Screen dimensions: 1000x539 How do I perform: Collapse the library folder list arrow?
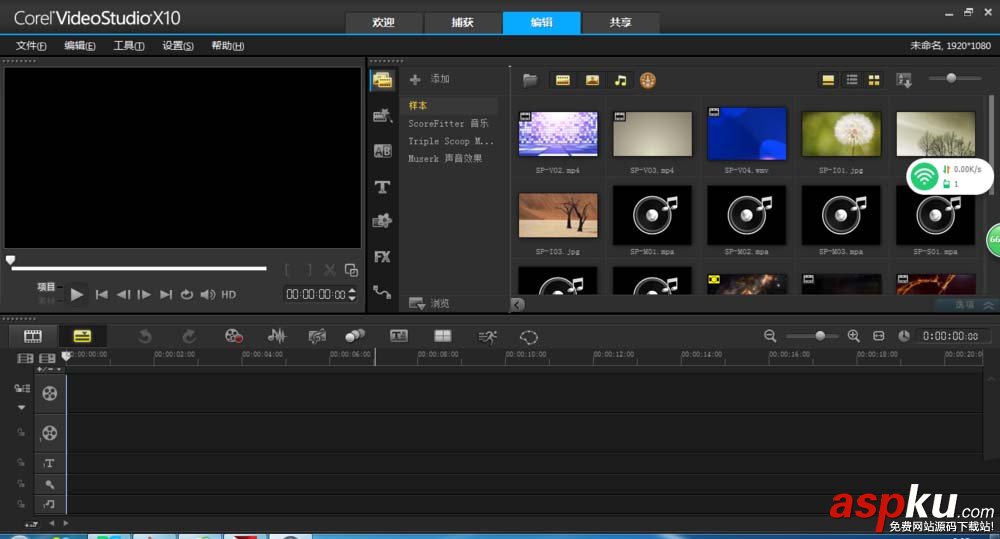(x=518, y=304)
